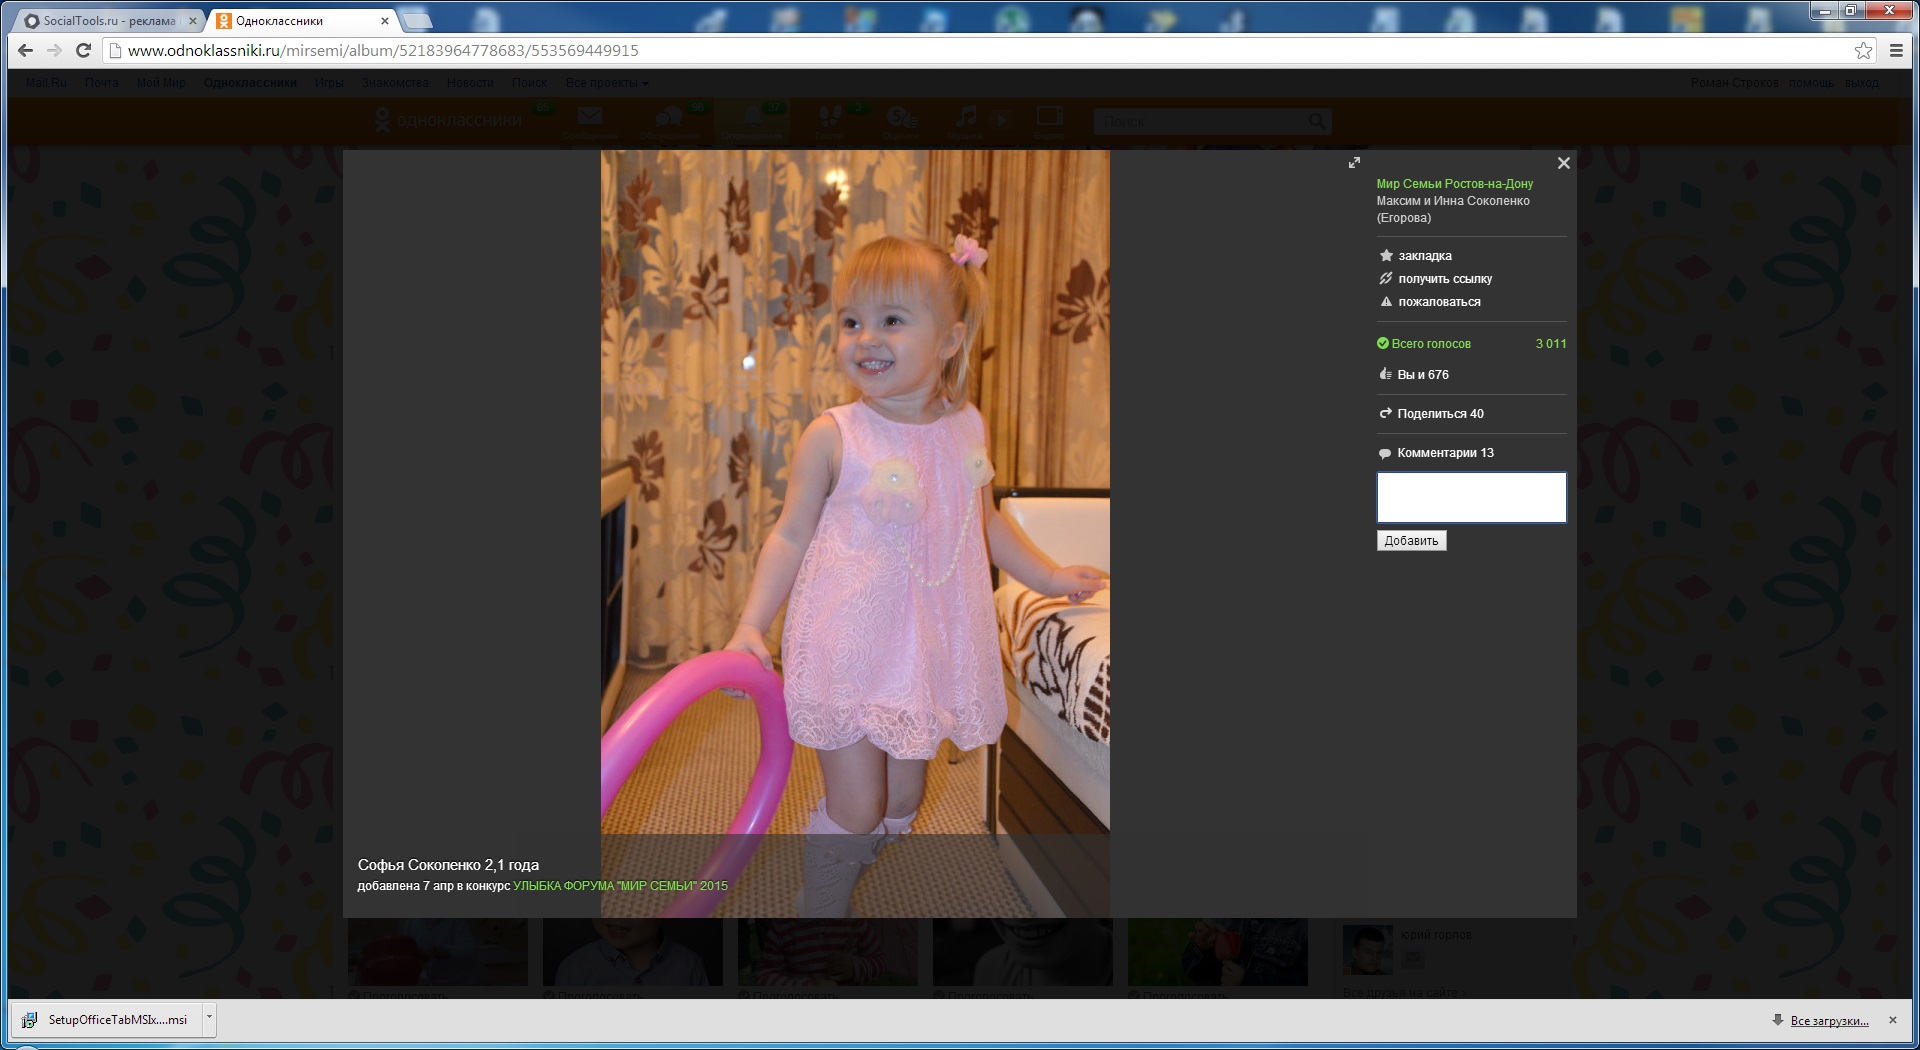The height and width of the screenshot is (1050, 1920).
Task: Bookmark this page with the star icon
Action: [1864, 50]
